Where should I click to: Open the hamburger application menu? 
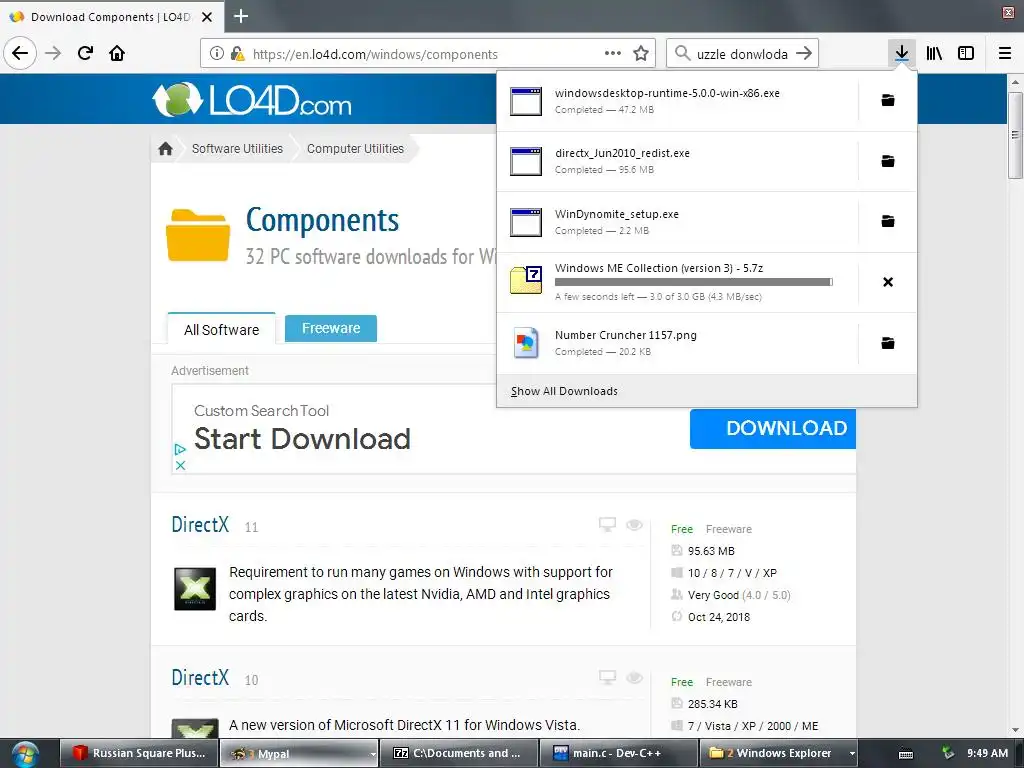[x=1004, y=53]
